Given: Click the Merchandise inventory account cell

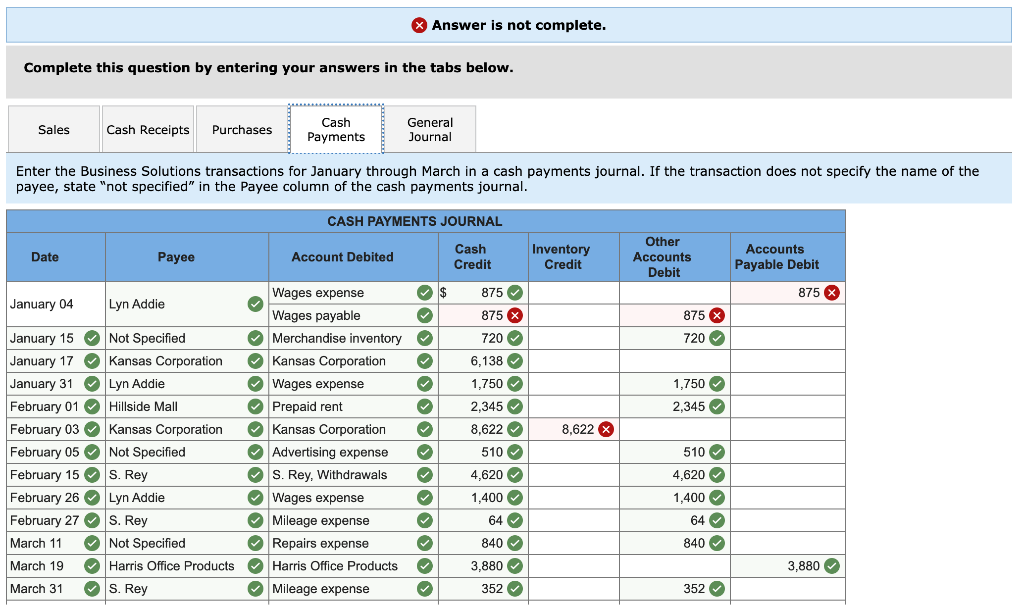Looking at the screenshot, I should (353, 338).
